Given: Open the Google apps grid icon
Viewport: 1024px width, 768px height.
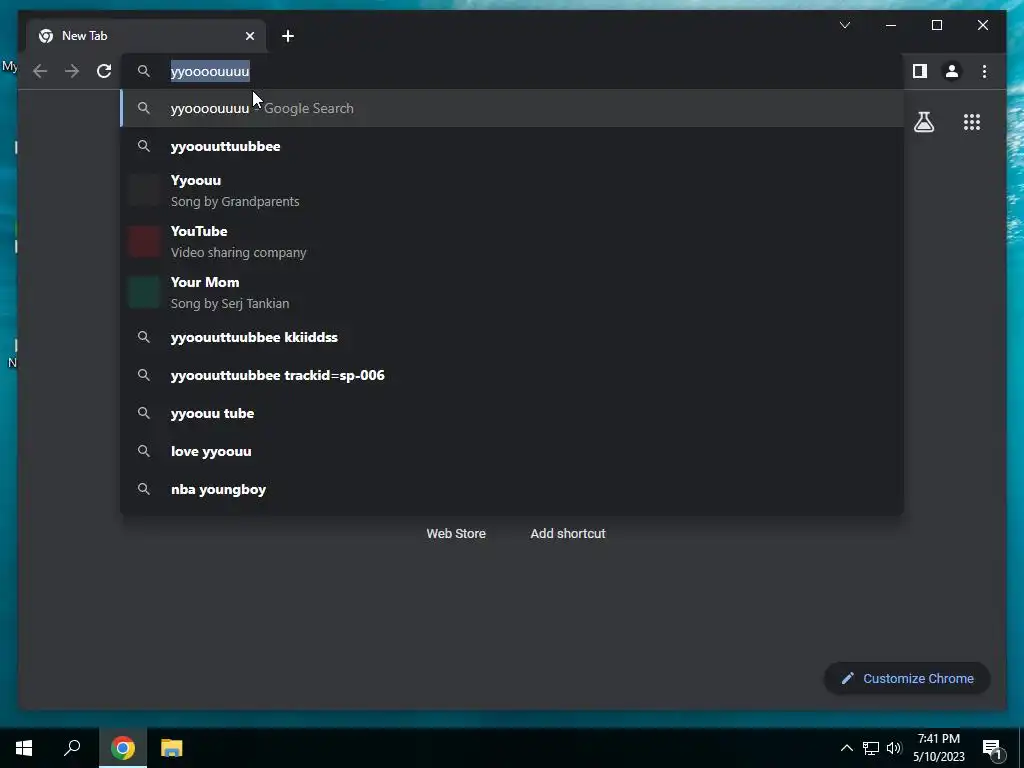Looking at the screenshot, I should coord(972,122).
